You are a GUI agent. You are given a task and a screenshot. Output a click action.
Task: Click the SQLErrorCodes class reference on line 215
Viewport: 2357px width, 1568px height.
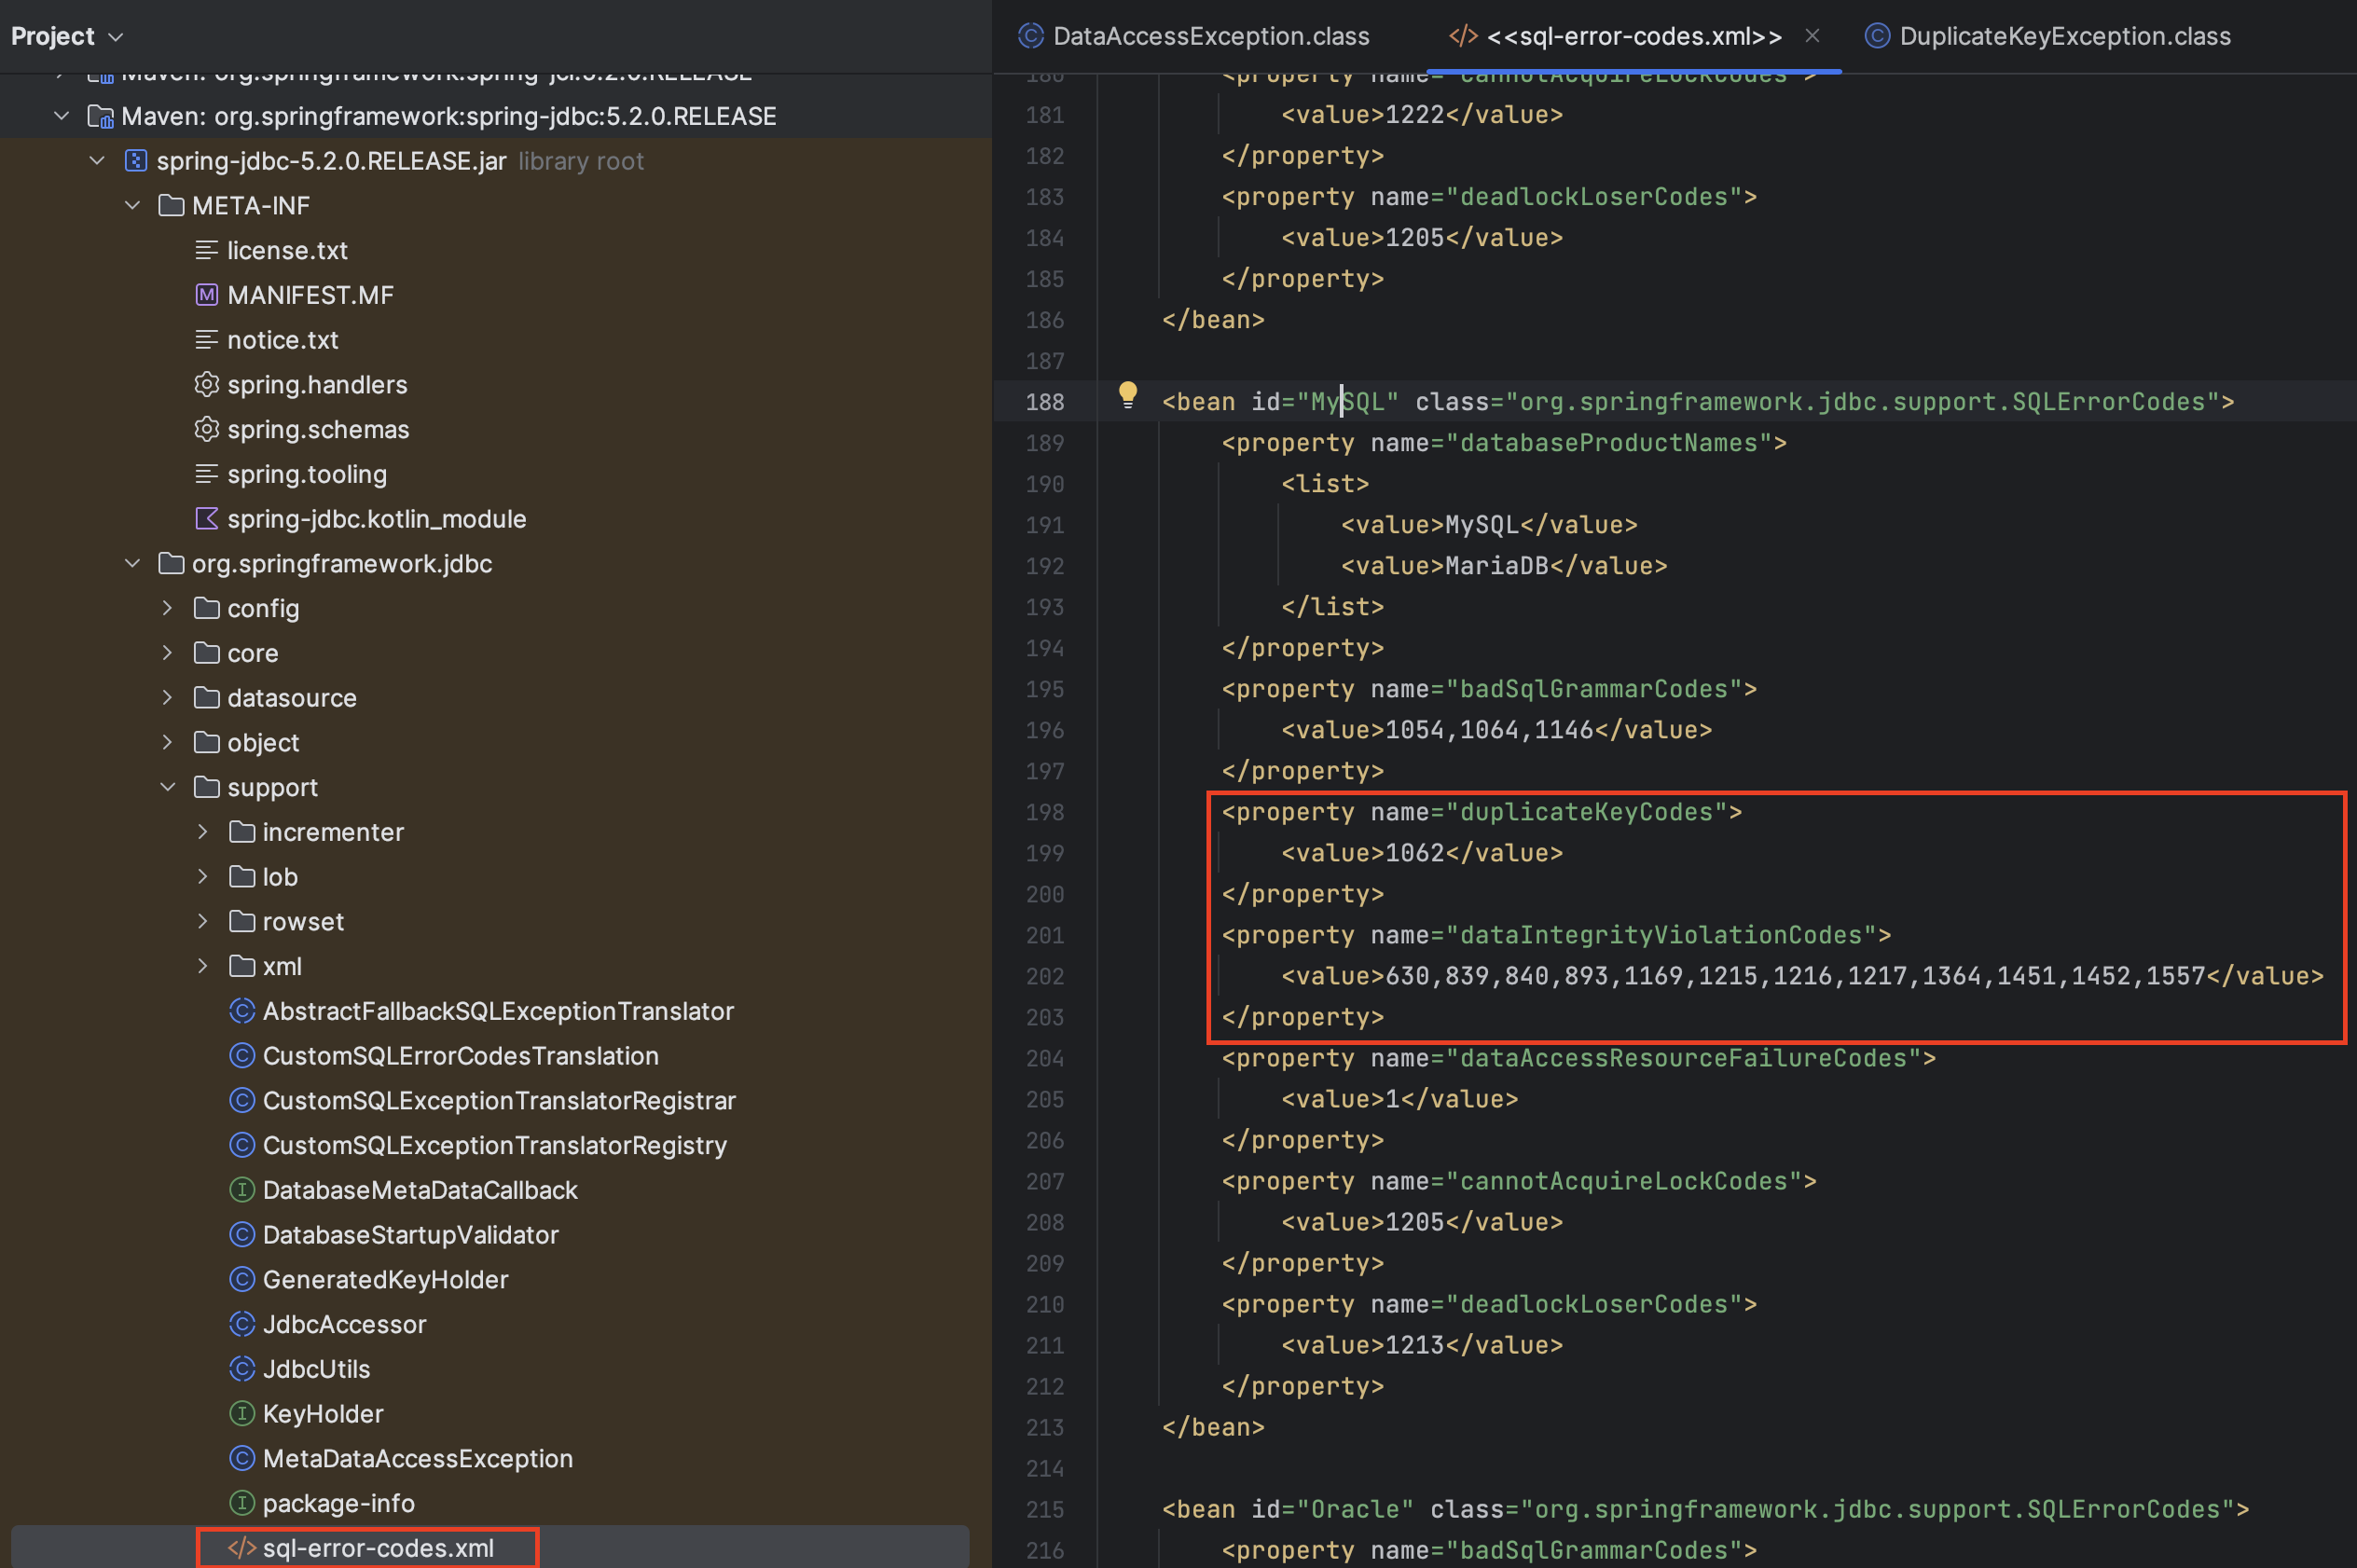tap(2123, 1509)
